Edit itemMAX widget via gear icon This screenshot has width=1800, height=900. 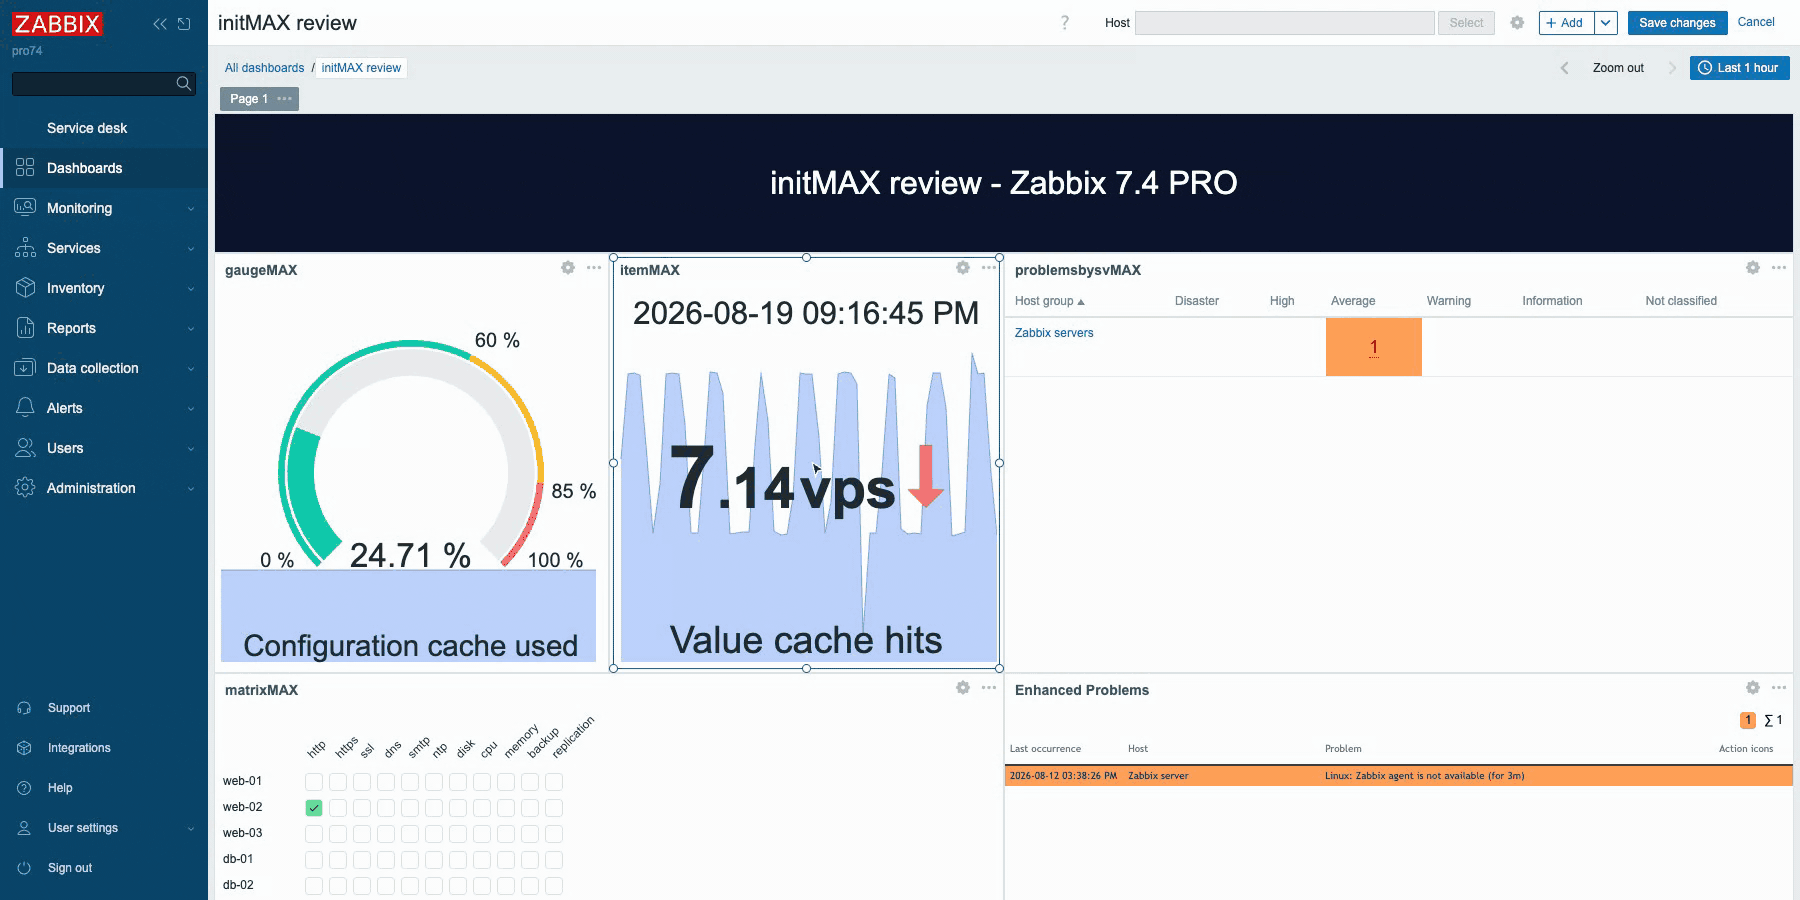(963, 268)
